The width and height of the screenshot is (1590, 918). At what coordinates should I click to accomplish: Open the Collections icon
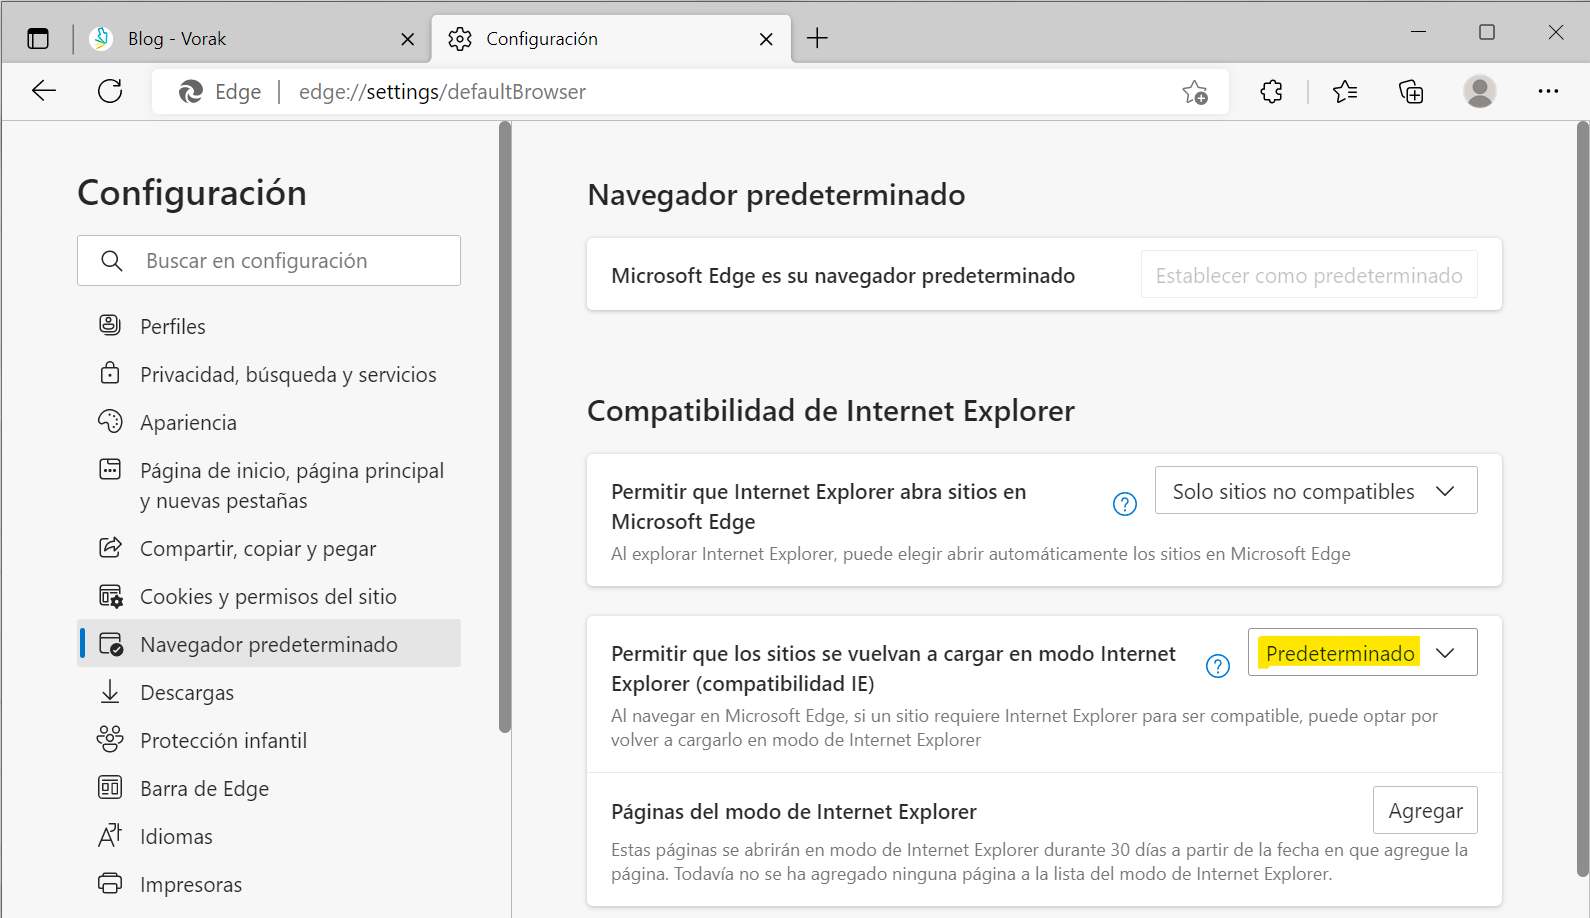coord(1411,92)
